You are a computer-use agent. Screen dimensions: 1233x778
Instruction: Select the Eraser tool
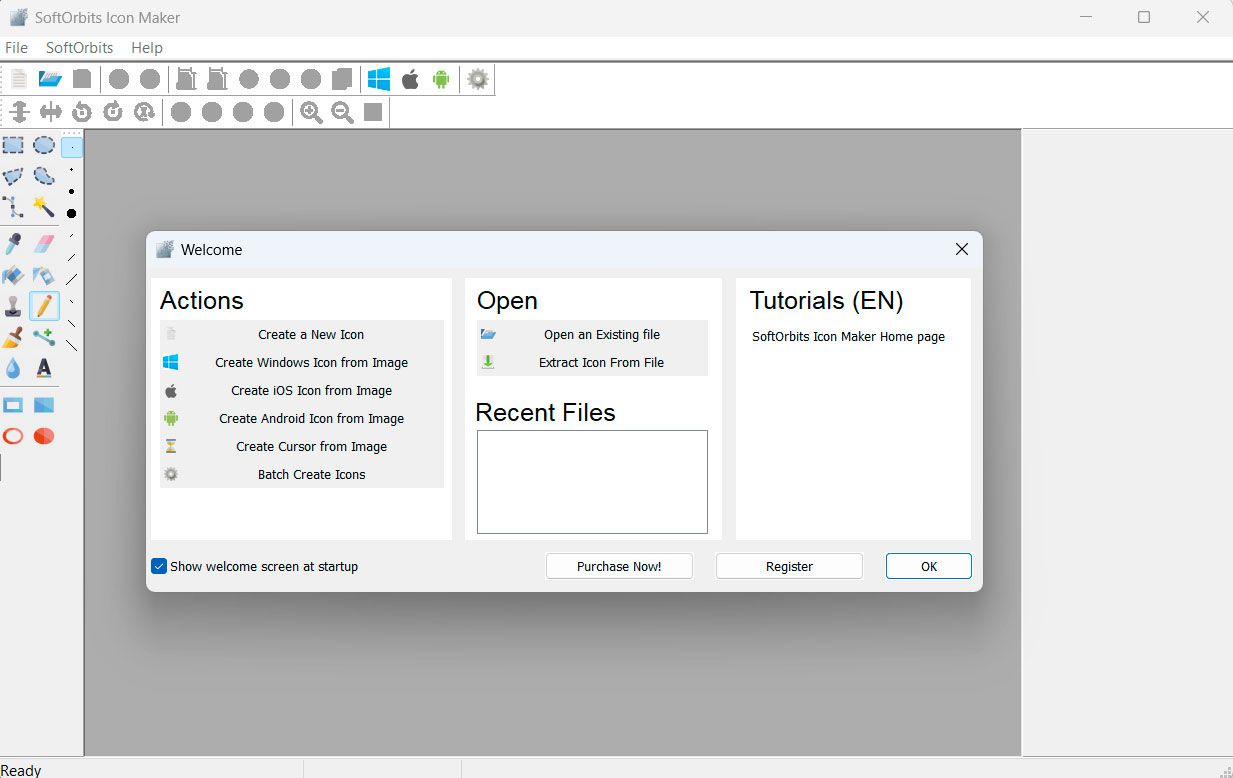[44, 244]
